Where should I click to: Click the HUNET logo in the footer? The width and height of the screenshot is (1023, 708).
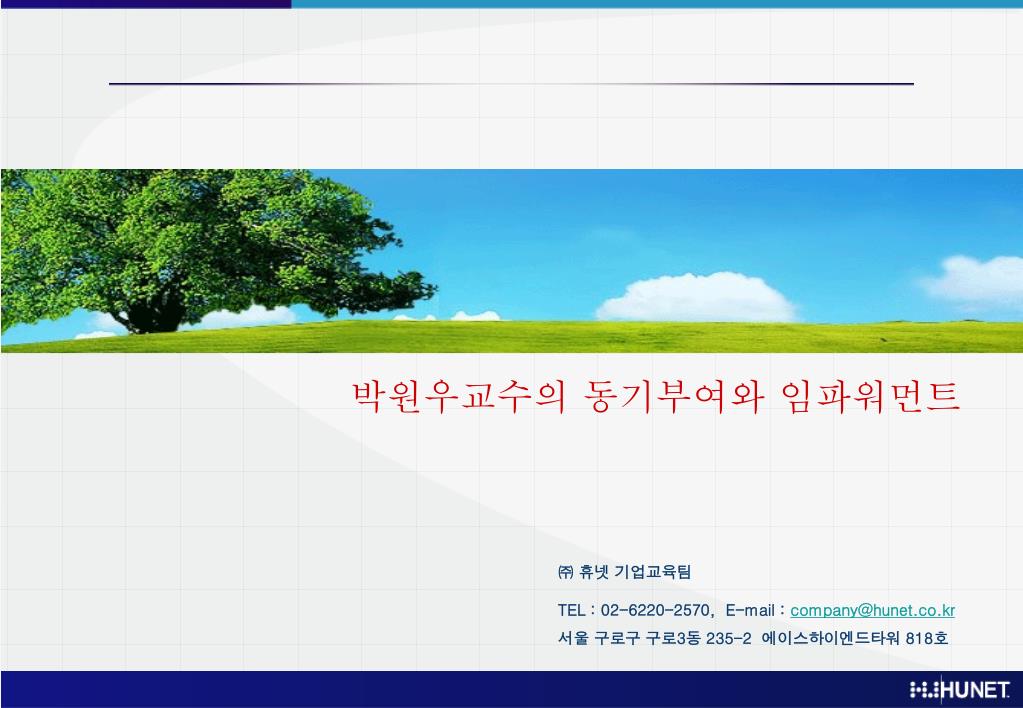(x=960, y=690)
